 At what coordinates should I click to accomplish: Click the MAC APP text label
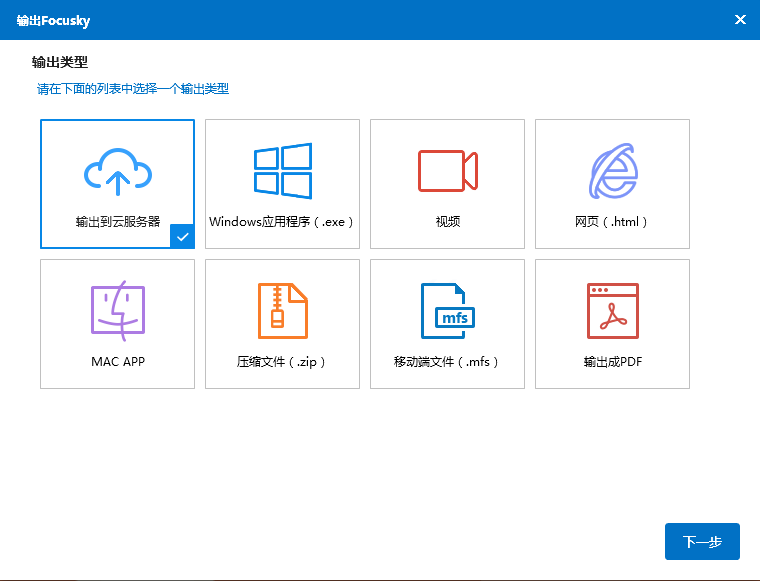pos(118,361)
